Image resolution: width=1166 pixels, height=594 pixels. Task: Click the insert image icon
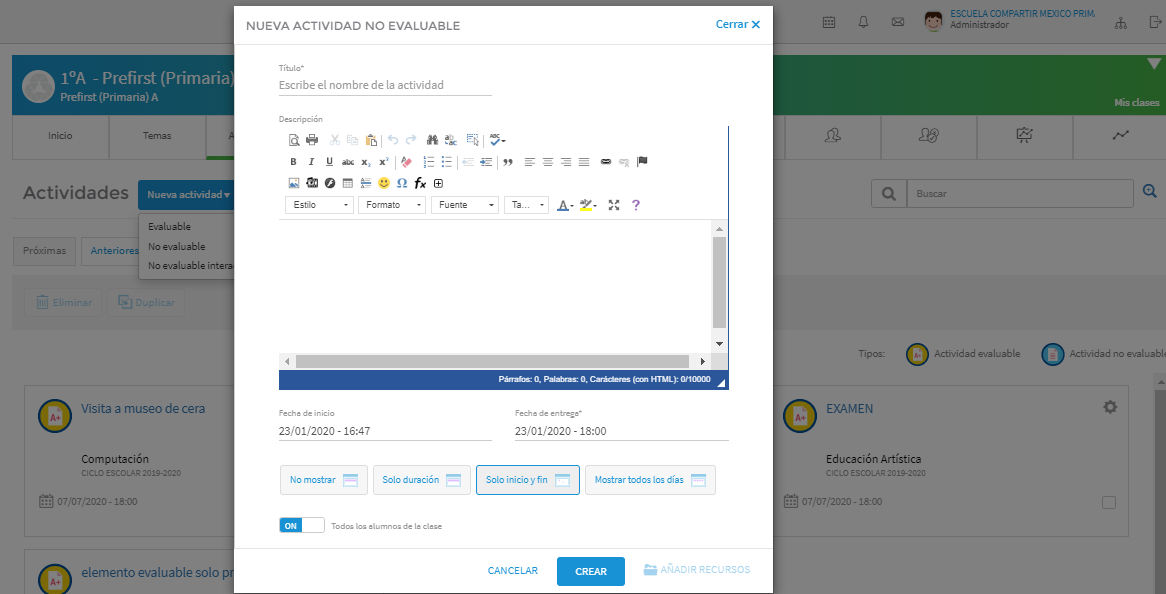point(294,183)
